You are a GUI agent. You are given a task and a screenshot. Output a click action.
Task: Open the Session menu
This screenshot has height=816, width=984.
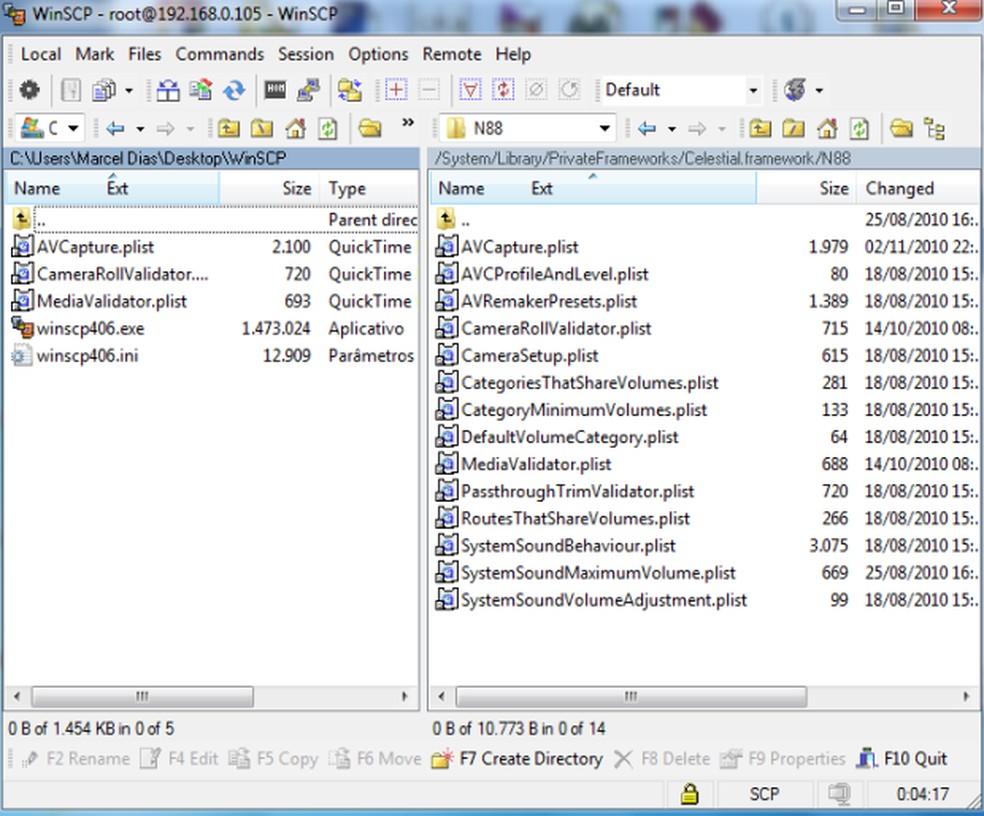pyautogui.click(x=306, y=54)
